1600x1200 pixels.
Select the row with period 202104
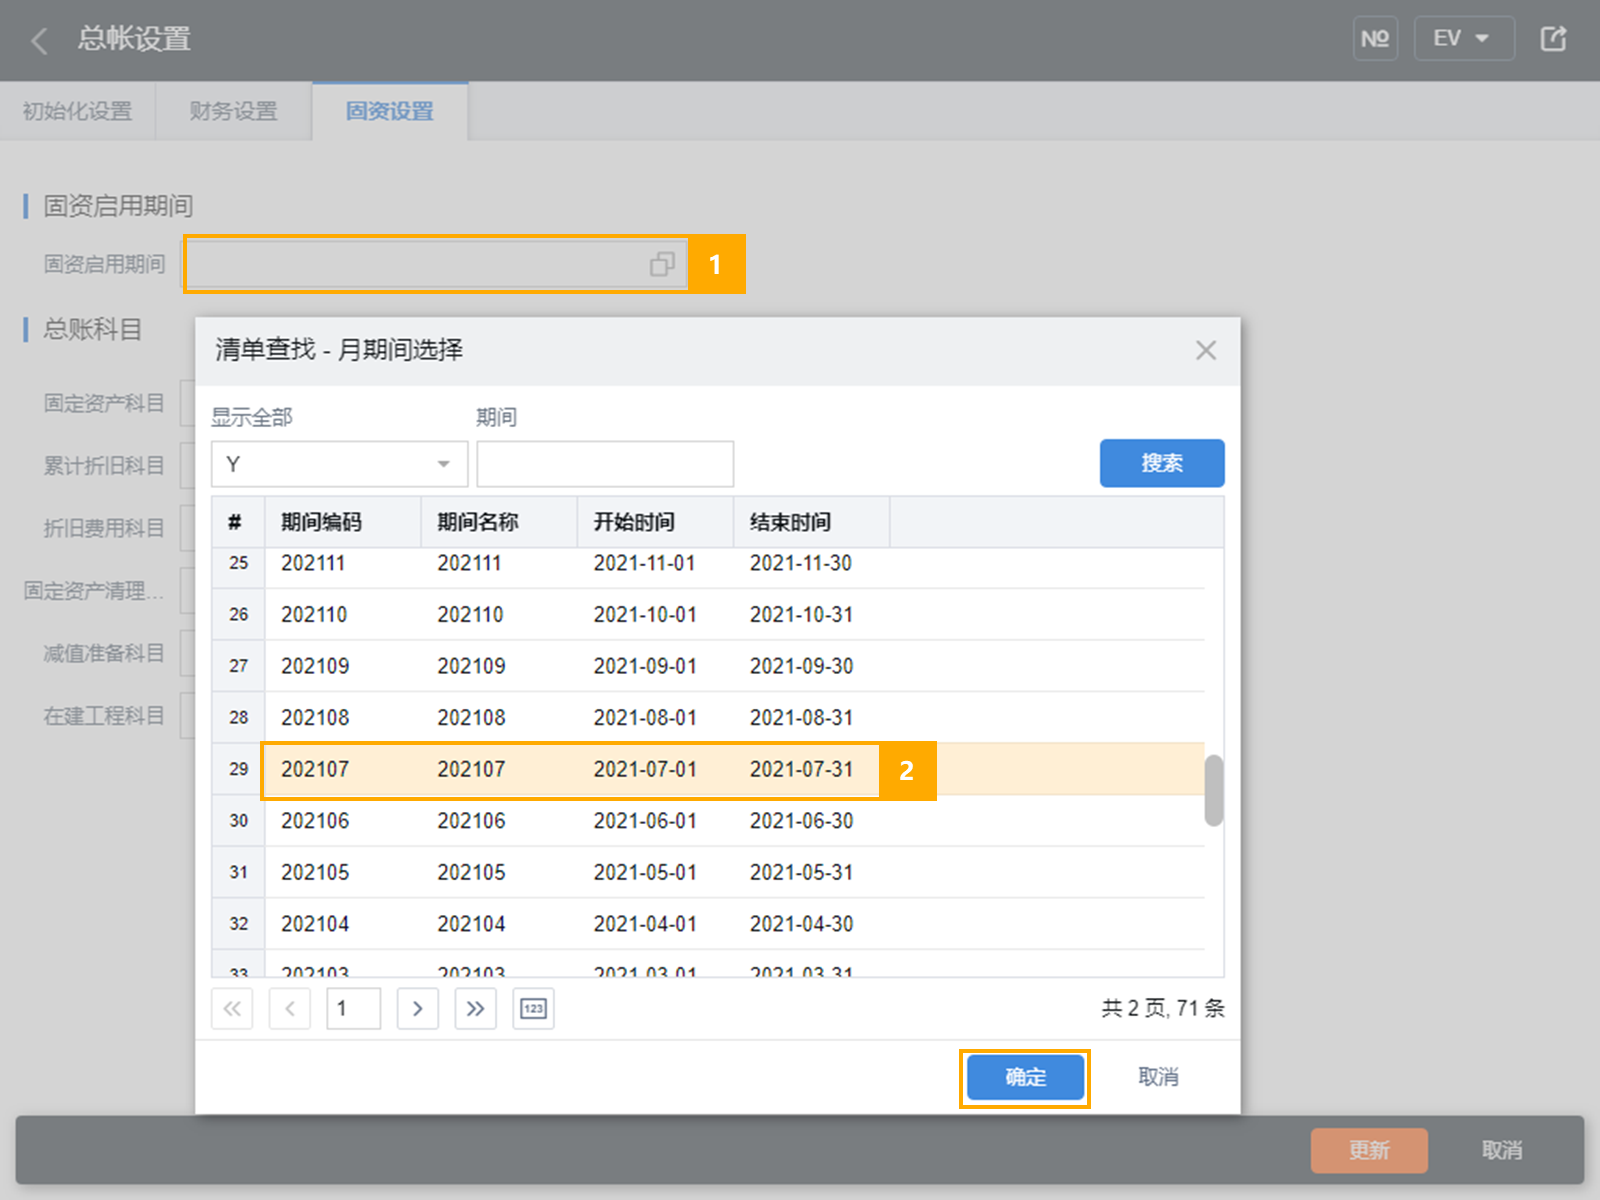[x=708, y=924]
